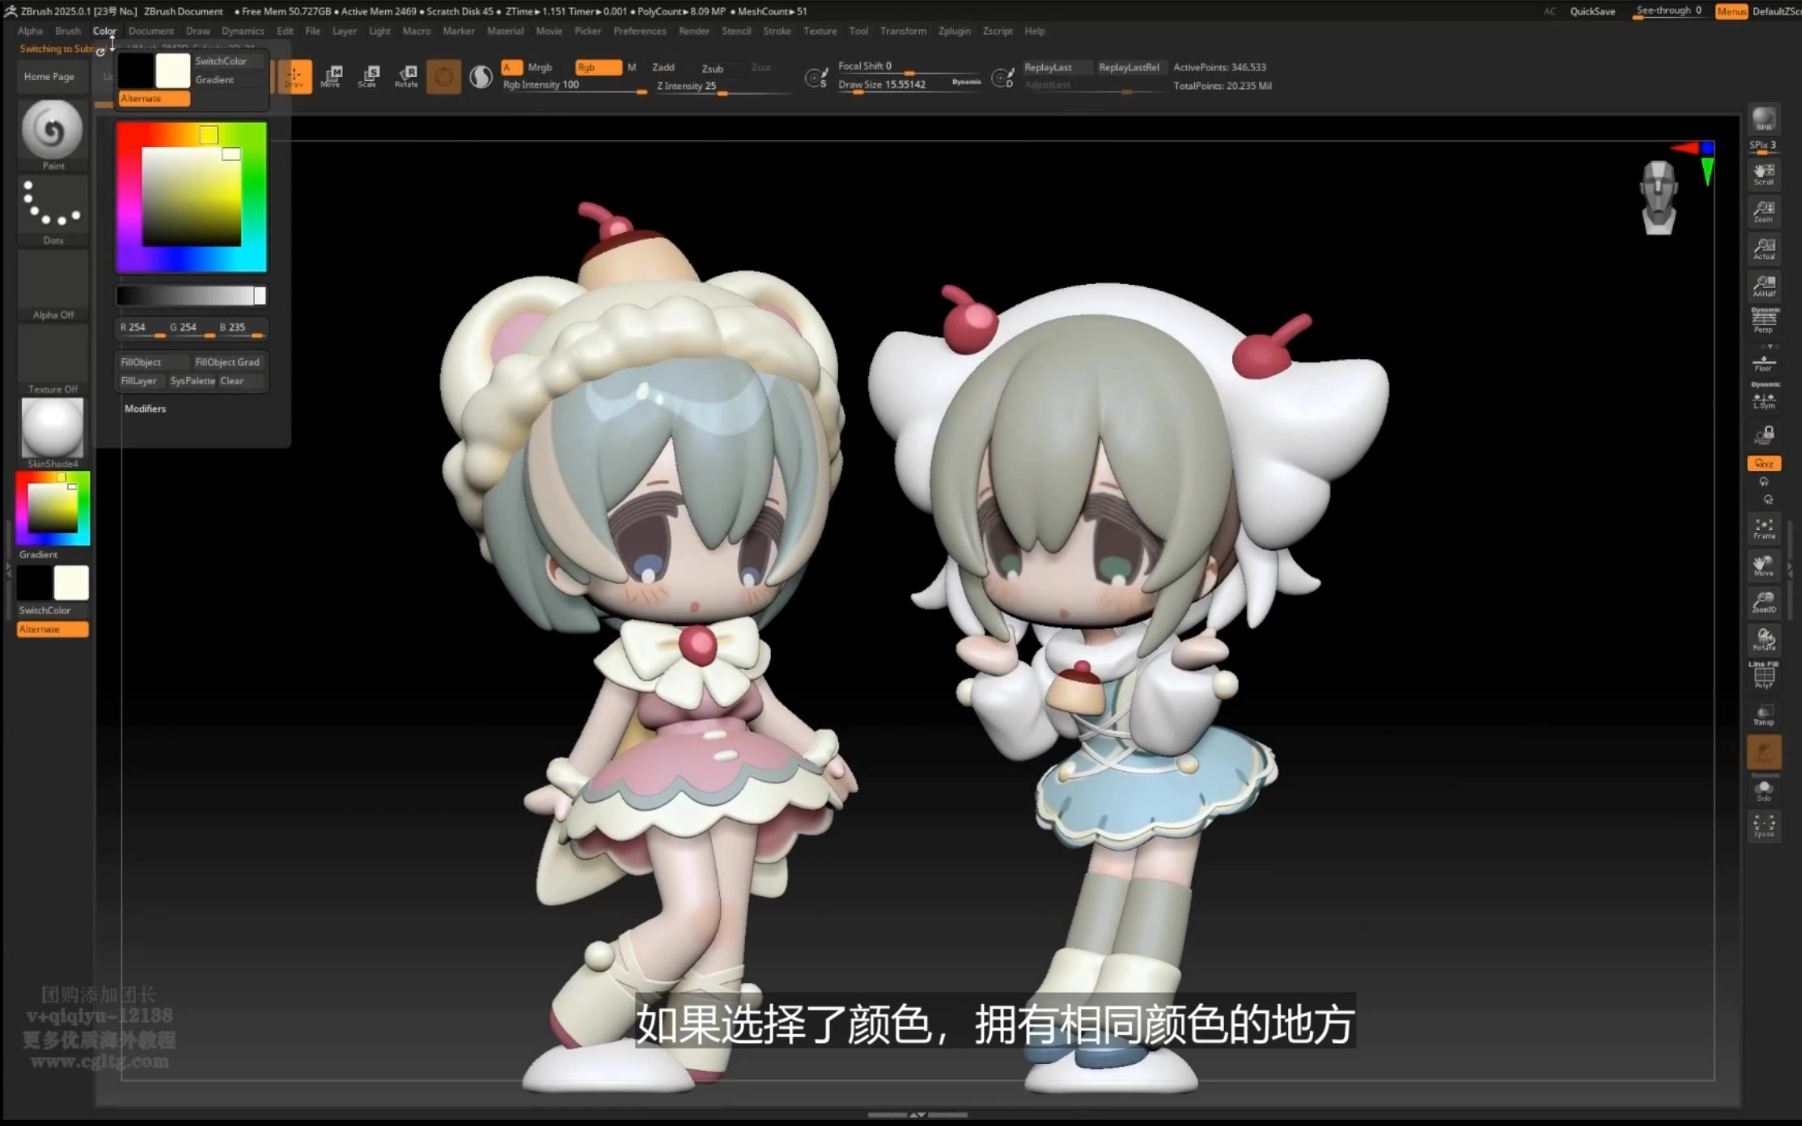
Task: Click the Xpose icon
Action: tap(1764, 825)
